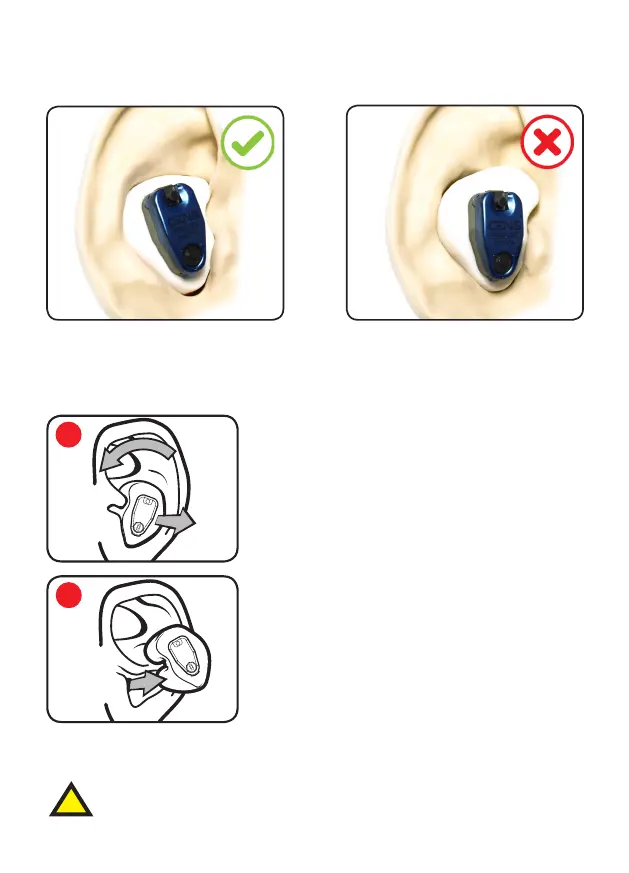The image size is (629, 873).
Task: Click the curved double-headed arrow above the ear
Action: [x=139, y=454]
